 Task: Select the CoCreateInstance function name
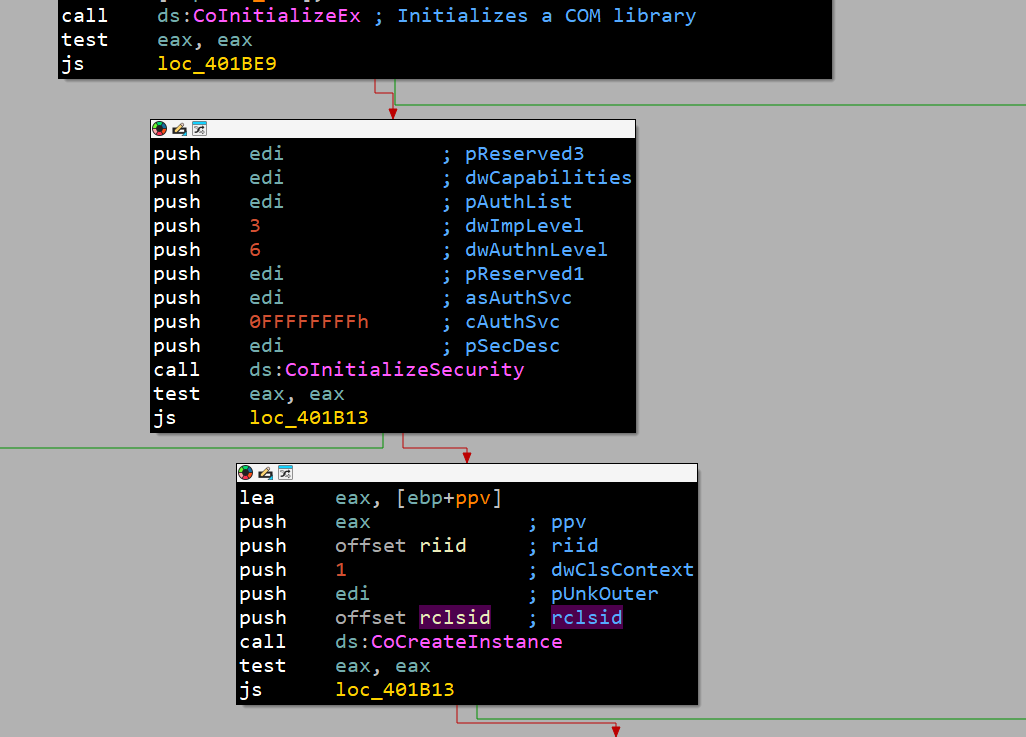tap(467, 641)
